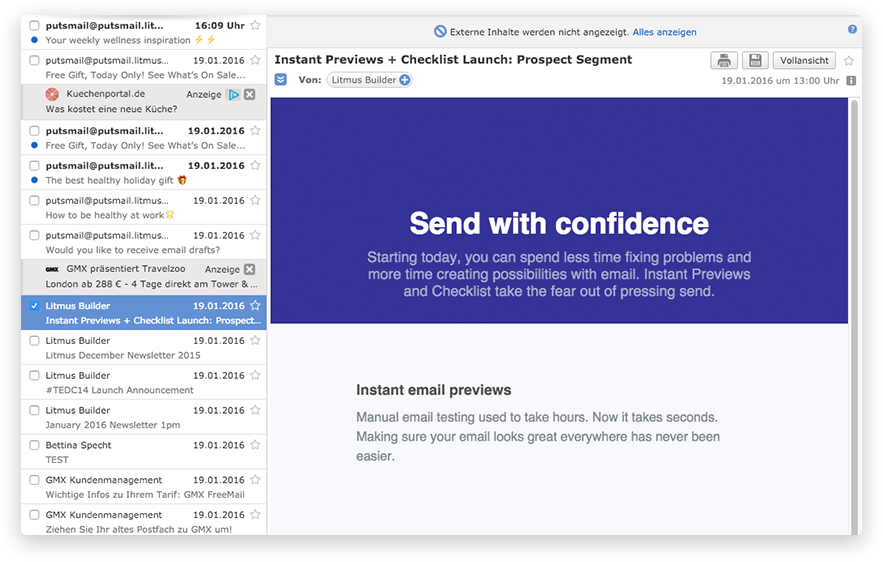
Task: Star the selected Instant Previews email
Action: tap(255, 306)
